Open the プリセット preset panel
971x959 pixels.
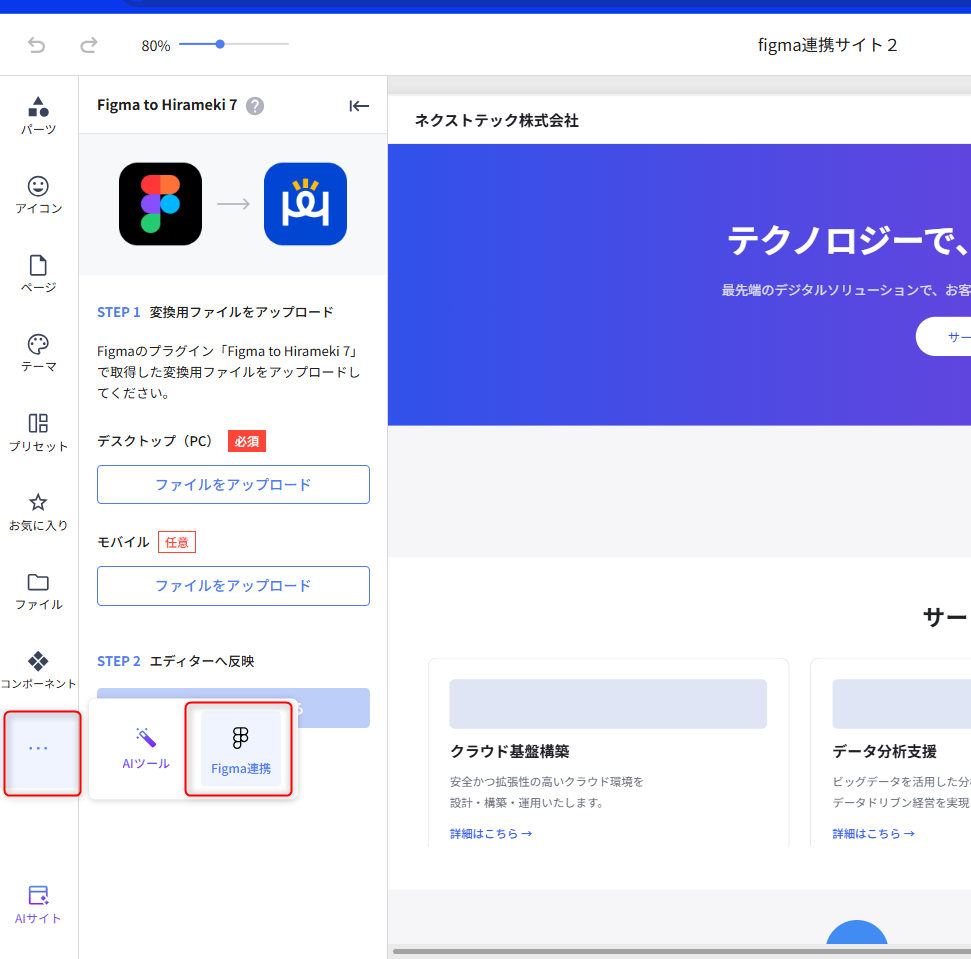pyautogui.click(x=38, y=432)
